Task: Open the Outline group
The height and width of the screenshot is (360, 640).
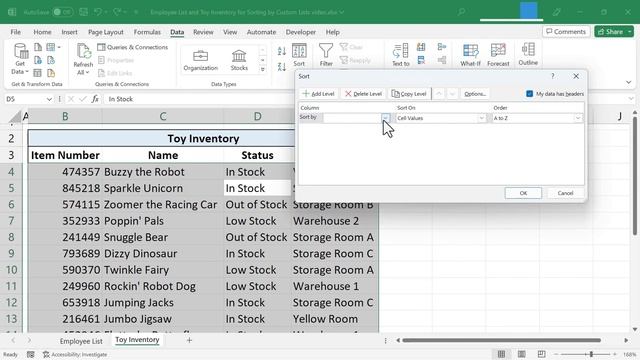Action: (528, 54)
